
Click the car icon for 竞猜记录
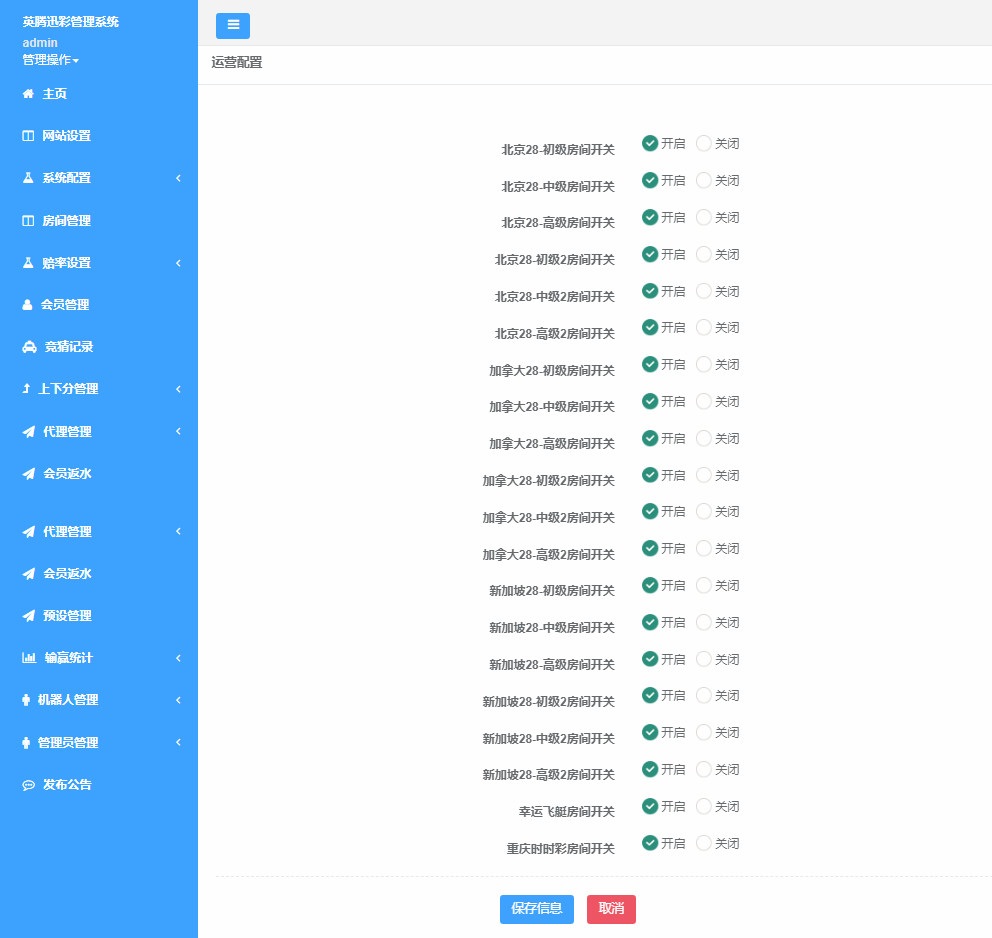[x=29, y=347]
